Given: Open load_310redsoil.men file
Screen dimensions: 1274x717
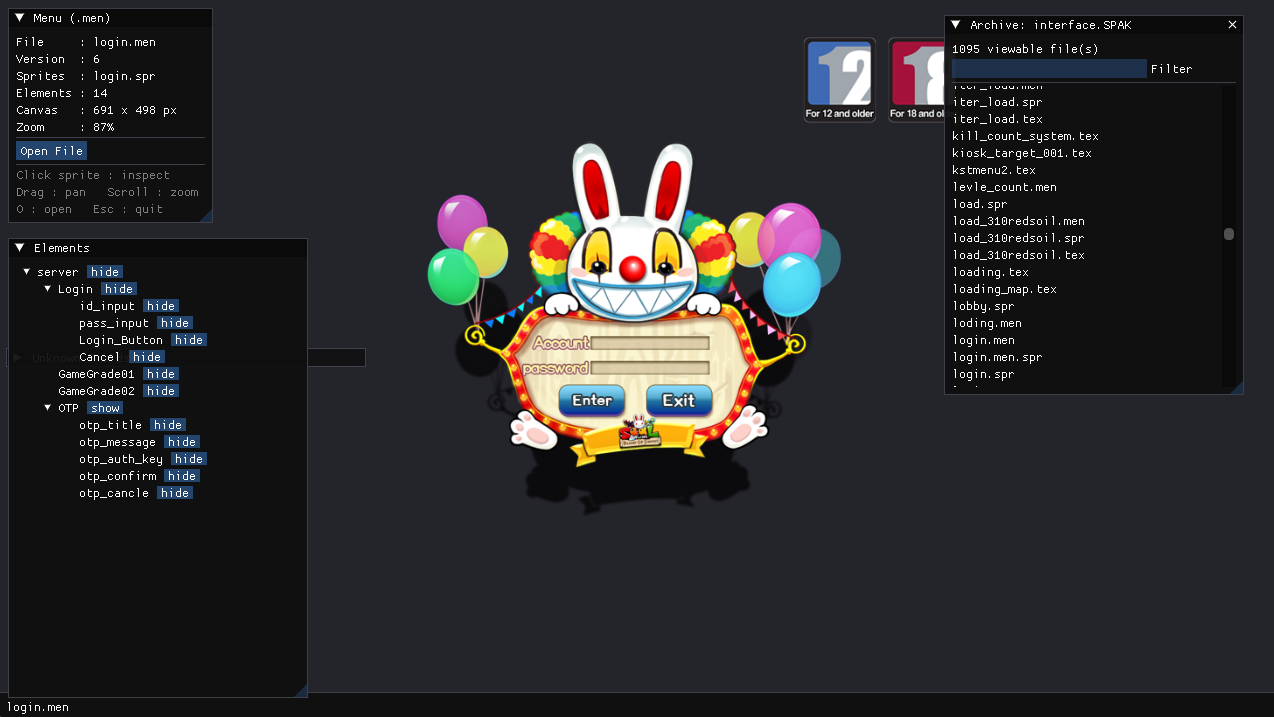Looking at the screenshot, I should (x=1018, y=221).
